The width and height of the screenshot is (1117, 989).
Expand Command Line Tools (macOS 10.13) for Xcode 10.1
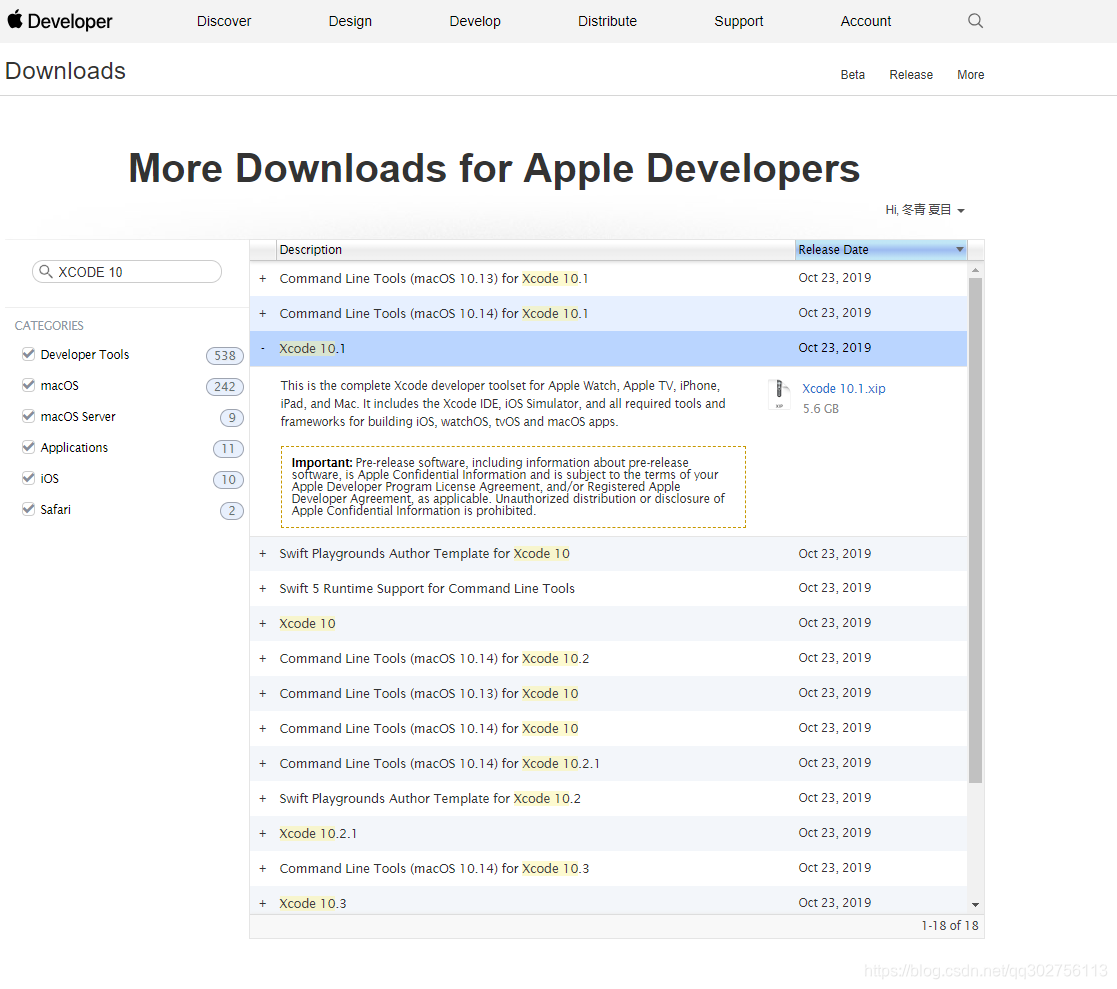pyautogui.click(x=263, y=279)
